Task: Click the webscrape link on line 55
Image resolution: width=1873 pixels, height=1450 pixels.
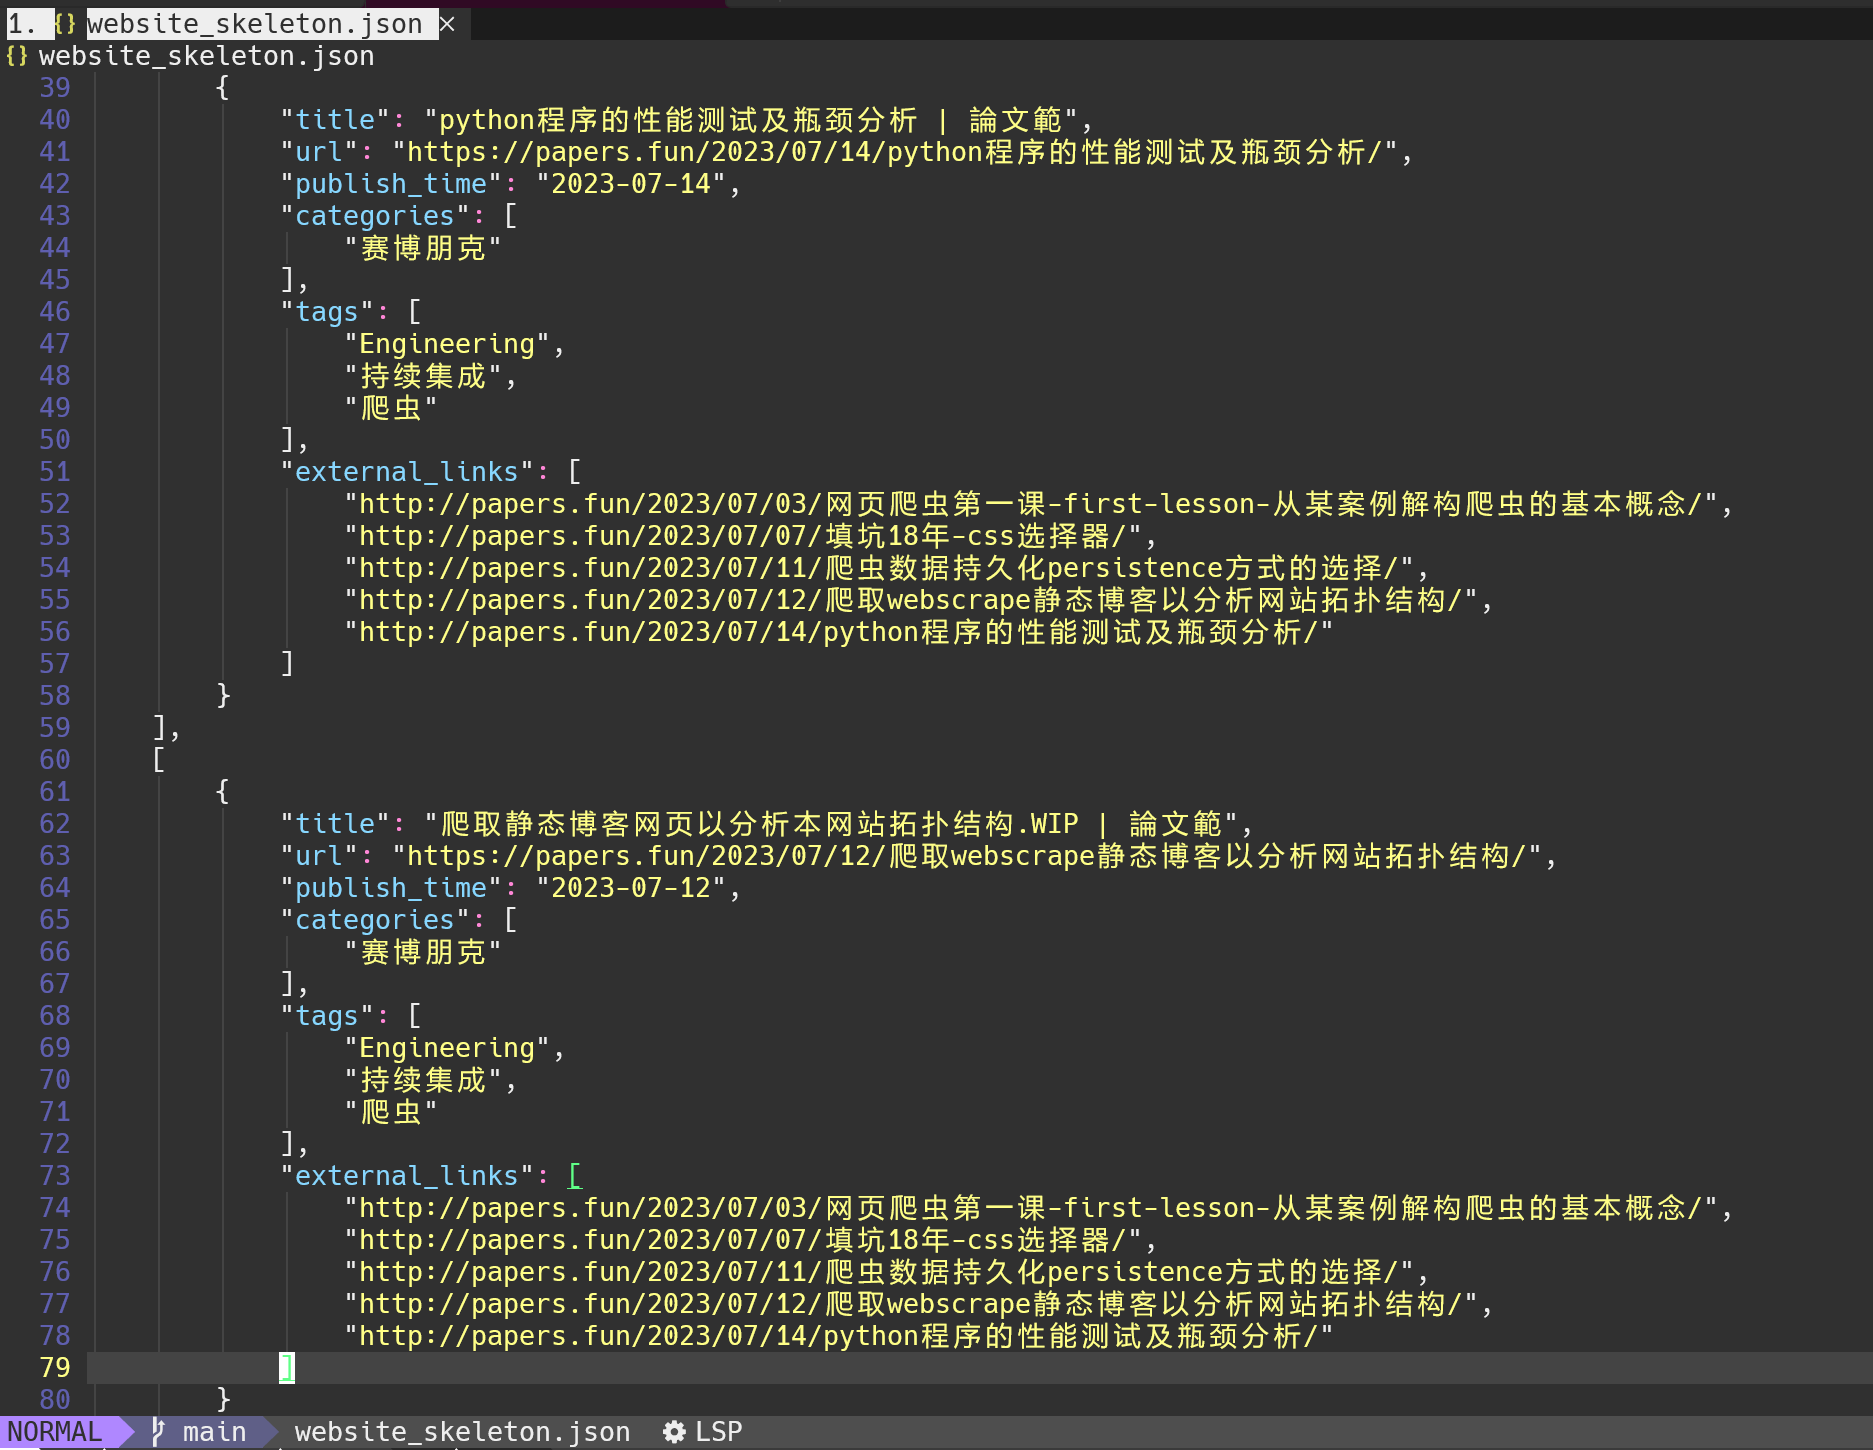Action: [x=911, y=600]
